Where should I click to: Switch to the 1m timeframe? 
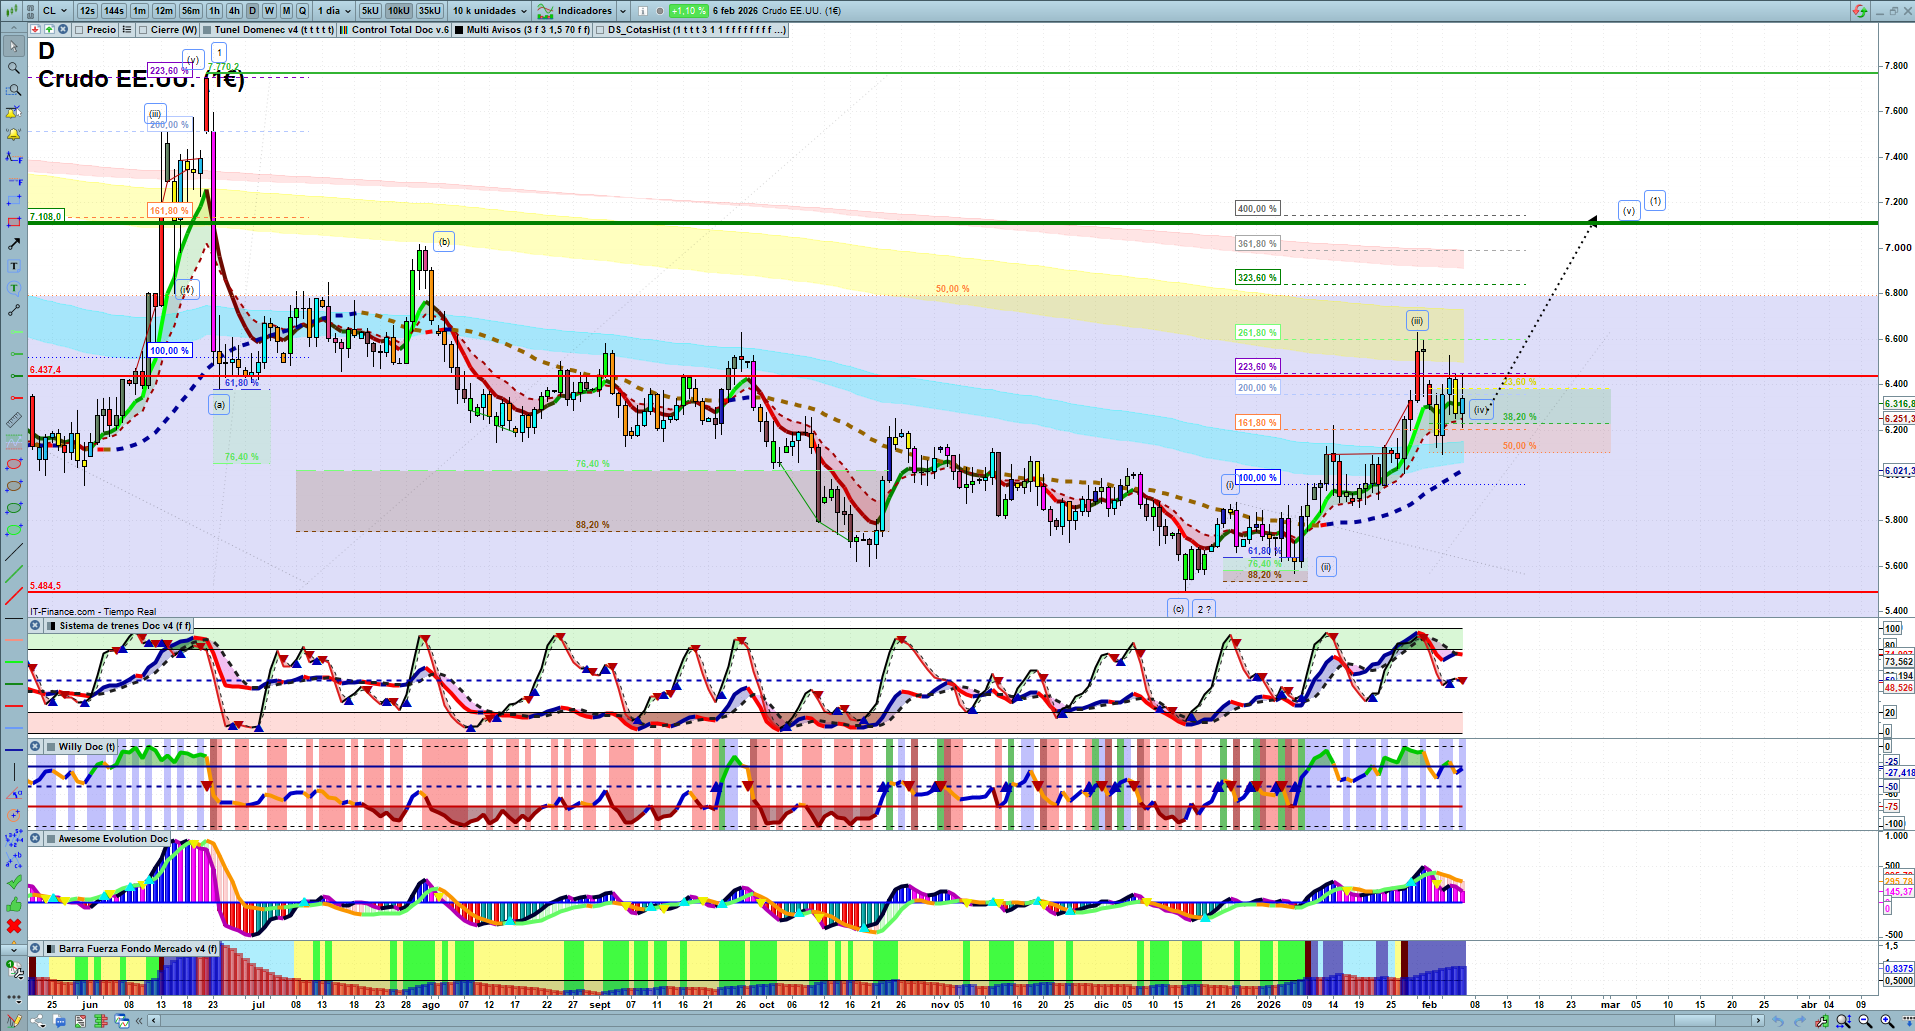(140, 11)
